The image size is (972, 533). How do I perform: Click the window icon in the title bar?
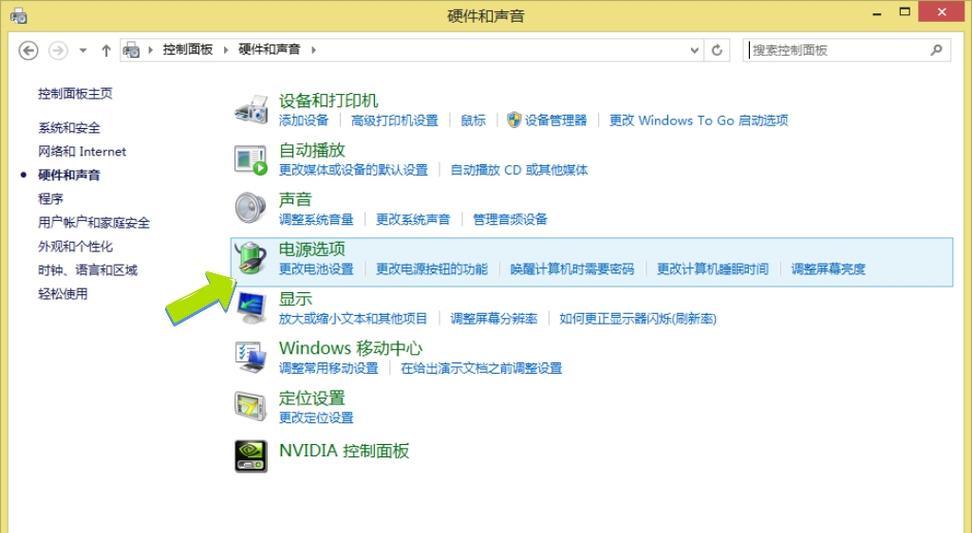click(x=19, y=15)
